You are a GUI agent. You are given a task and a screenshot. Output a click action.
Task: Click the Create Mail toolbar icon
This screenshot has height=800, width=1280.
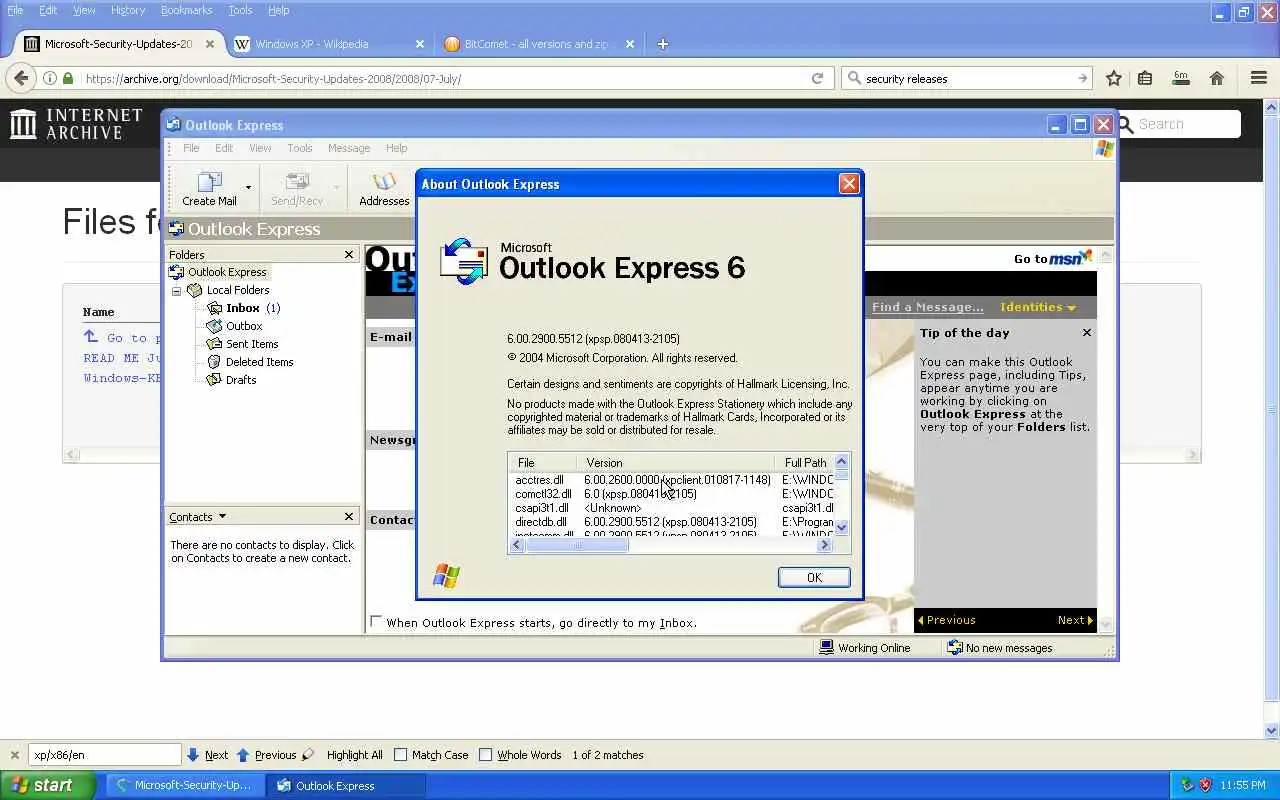[209, 188]
